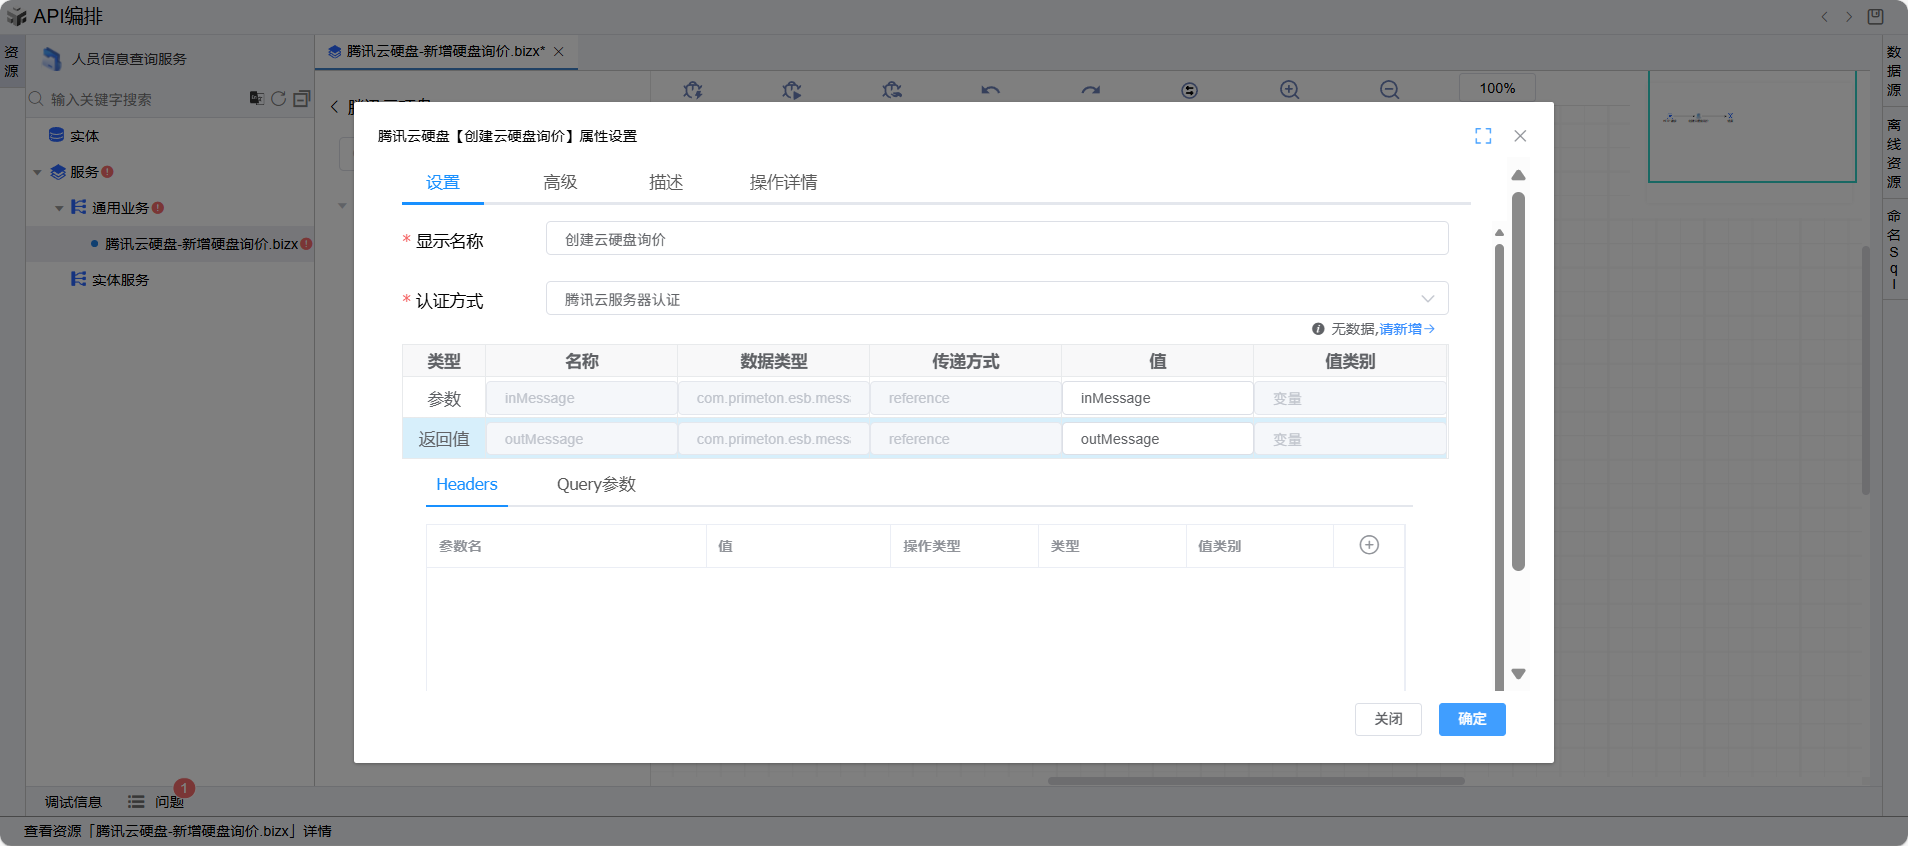Refresh the resource tree
Screen dimensions: 1908x846
279,98
